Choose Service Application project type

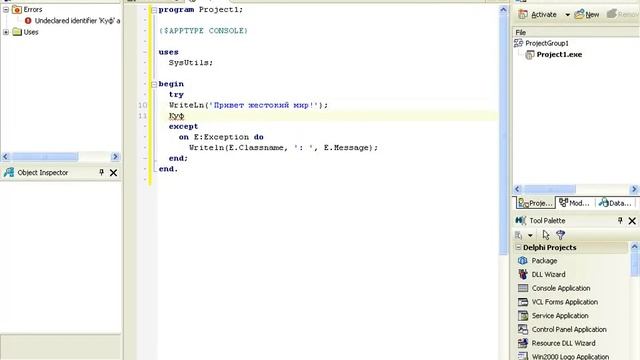(553, 316)
